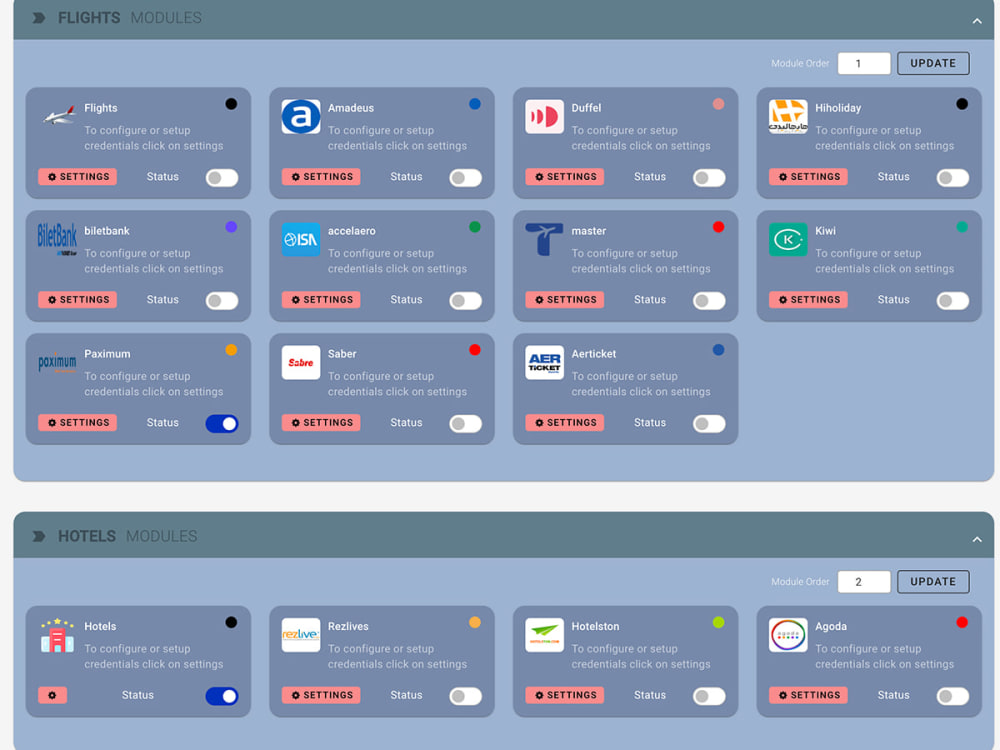Click the Kiwi logo icon
This screenshot has height=750, width=1000.
coord(788,239)
